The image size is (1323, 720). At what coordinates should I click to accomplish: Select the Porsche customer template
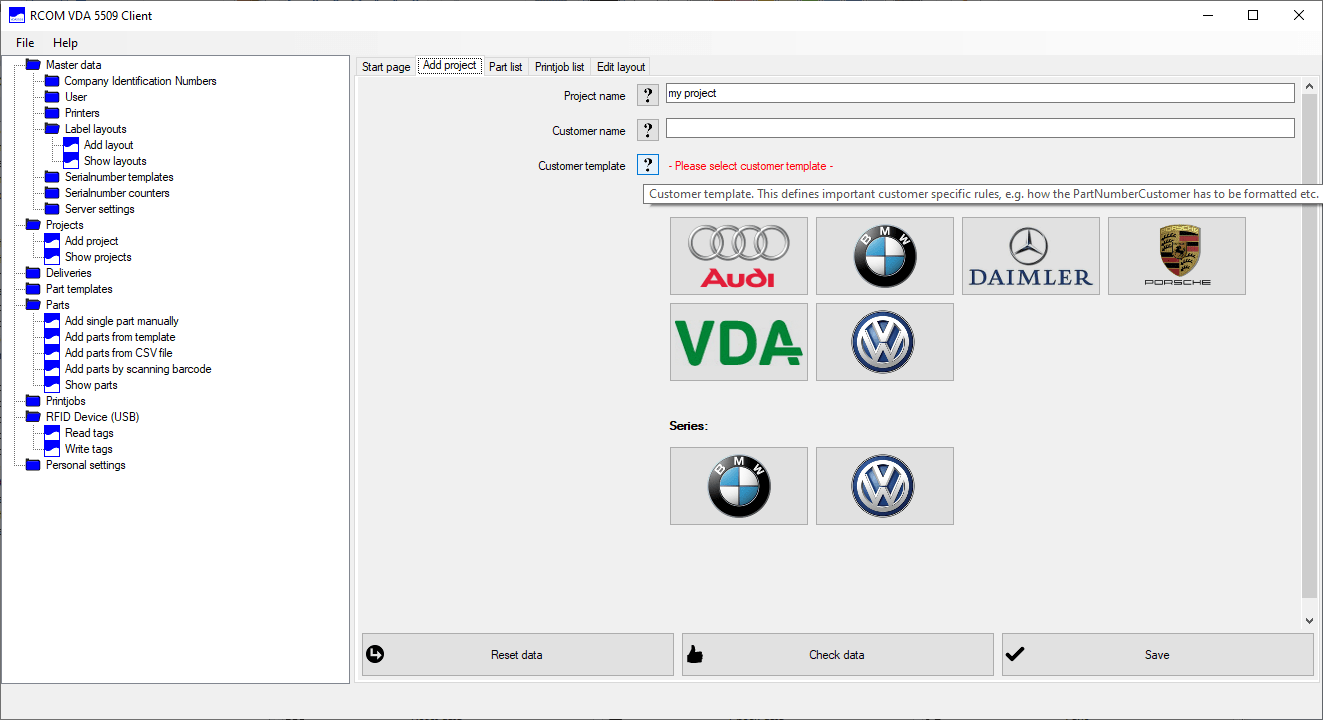(1177, 256)
